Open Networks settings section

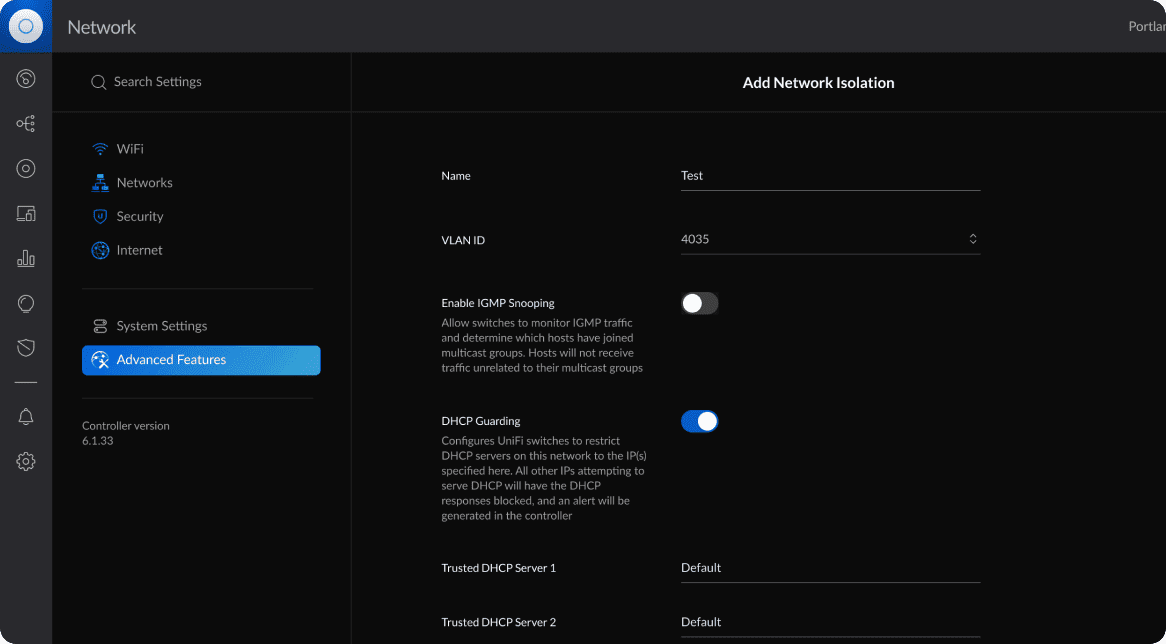(x=144, y=183)
